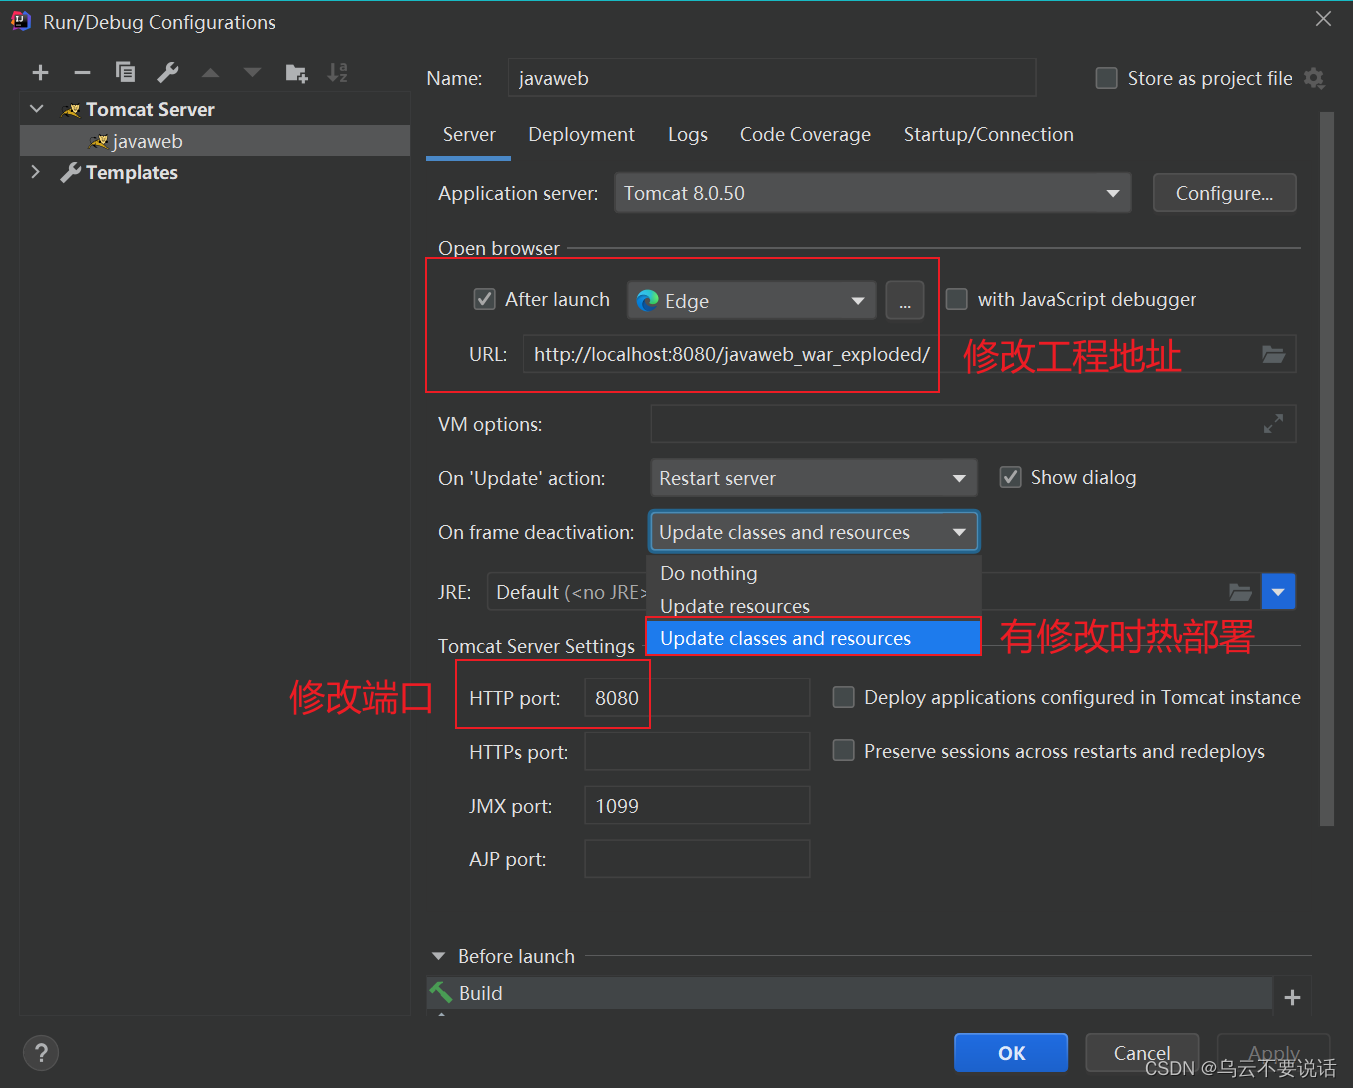The width and height of the screenshot is (1353, 1088).
Task: Enable Deploy applications configured in Tomcat instance
Action: tap(844, 697)
